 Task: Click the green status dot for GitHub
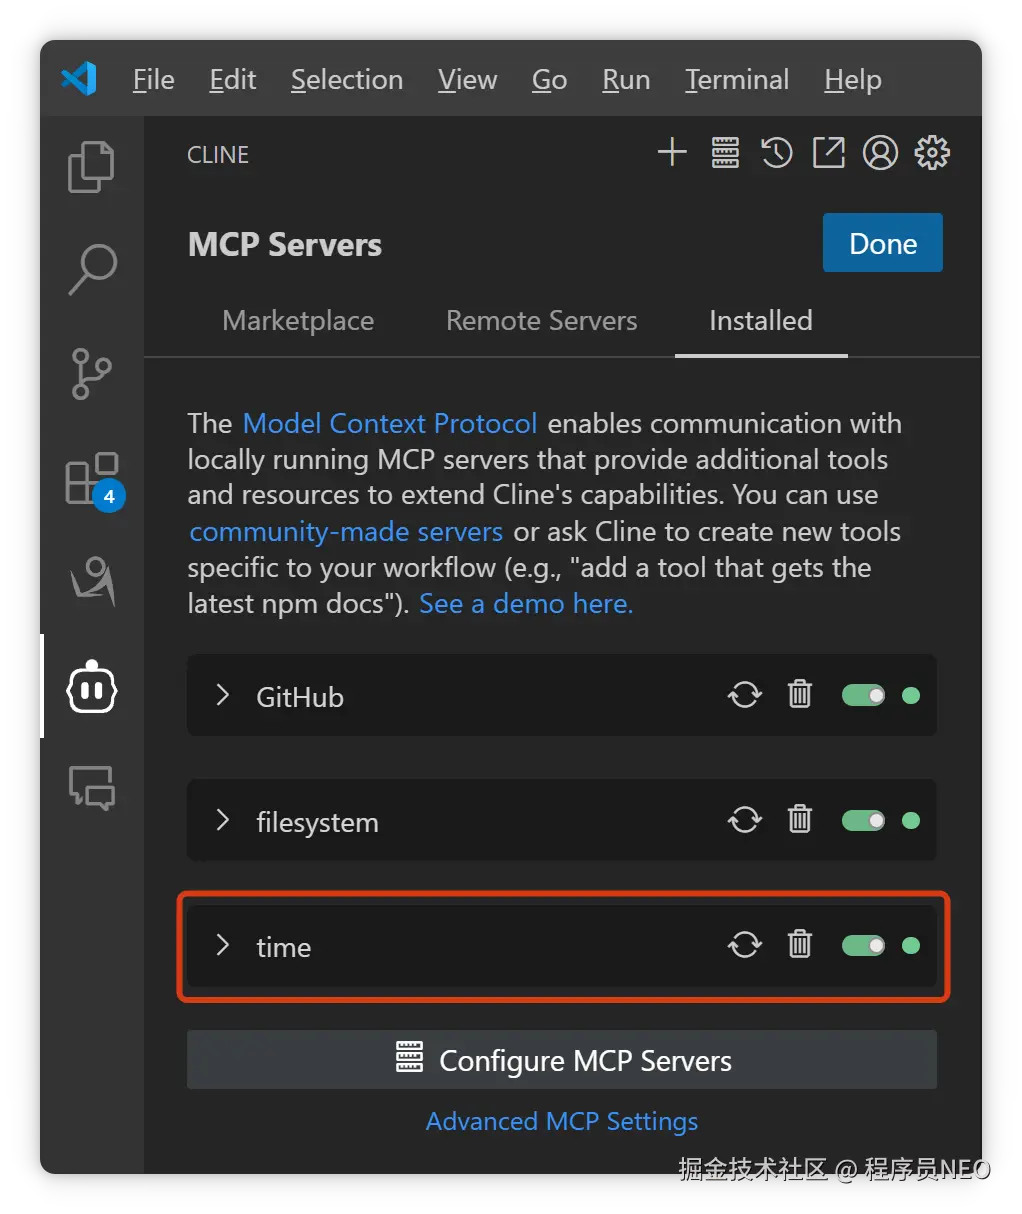[911, 695]
